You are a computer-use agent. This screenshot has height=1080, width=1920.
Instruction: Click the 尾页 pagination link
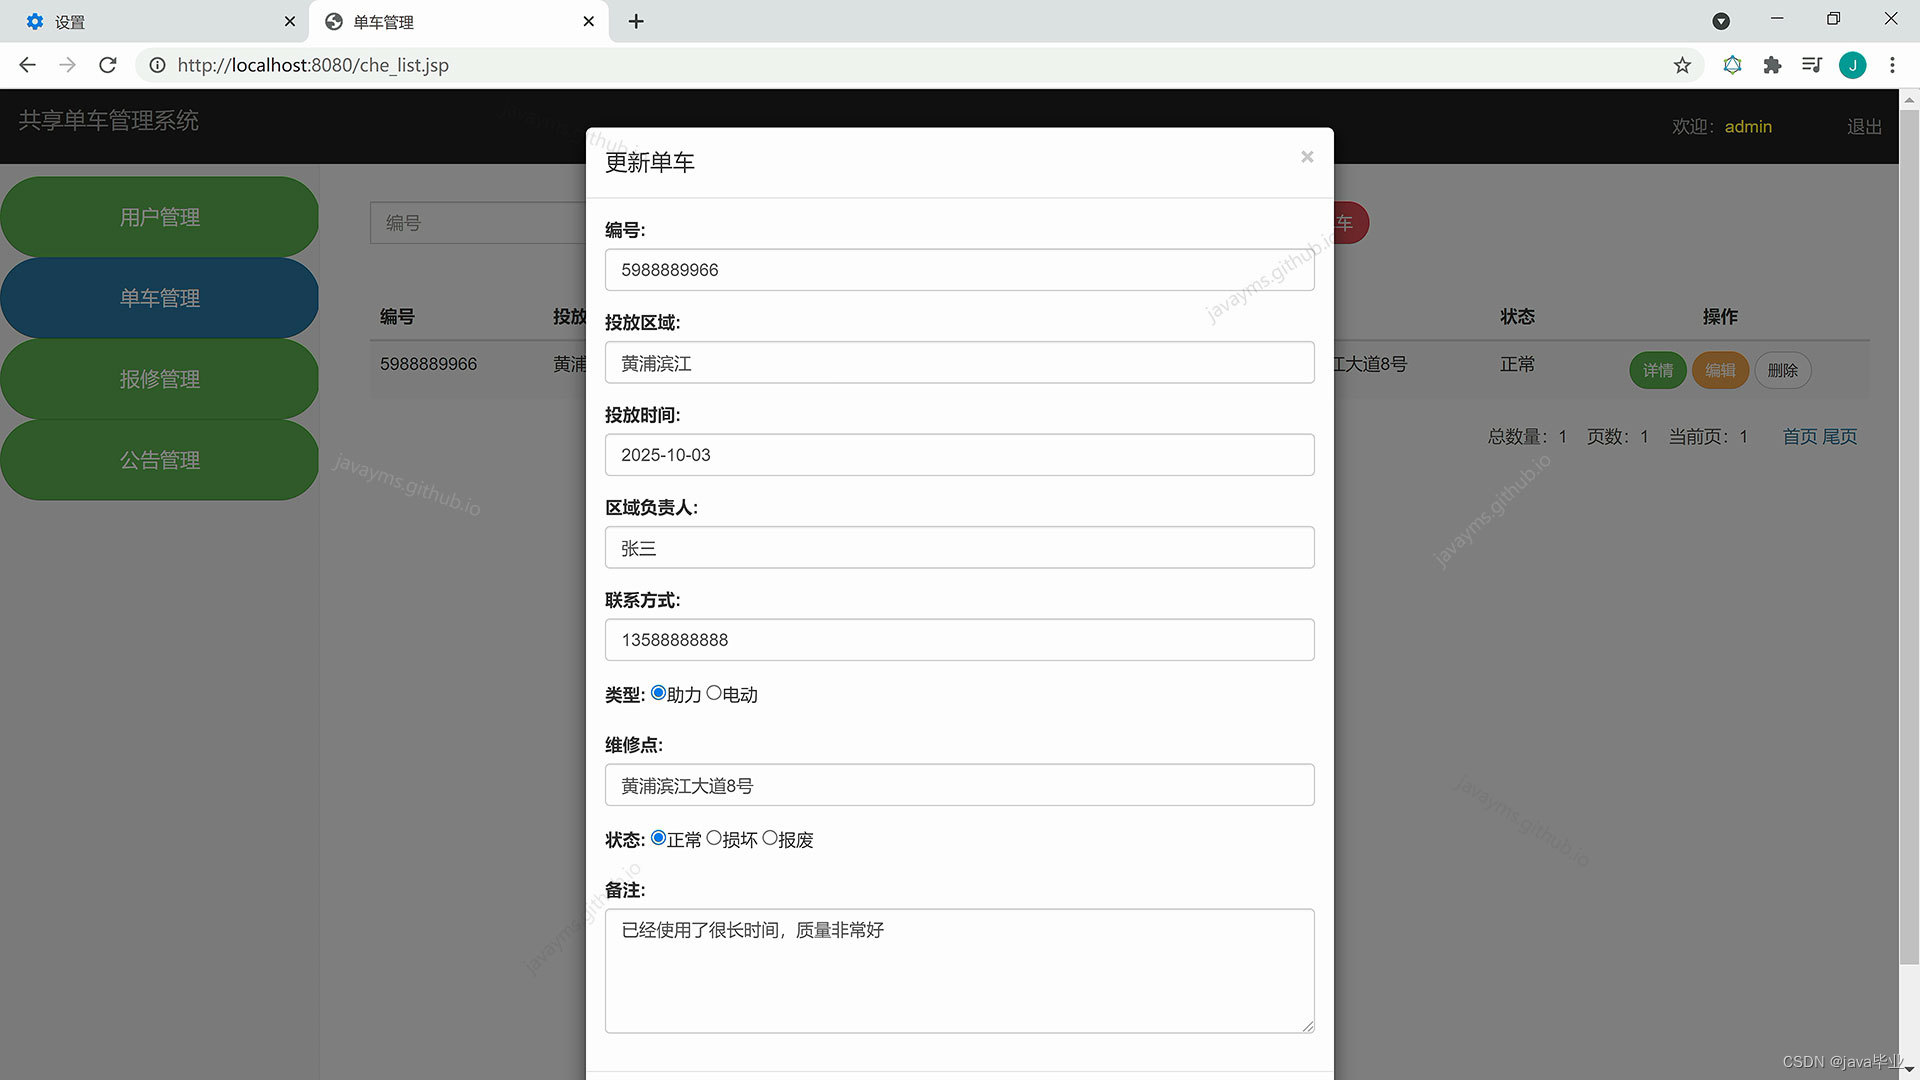tap(1839, 436)
